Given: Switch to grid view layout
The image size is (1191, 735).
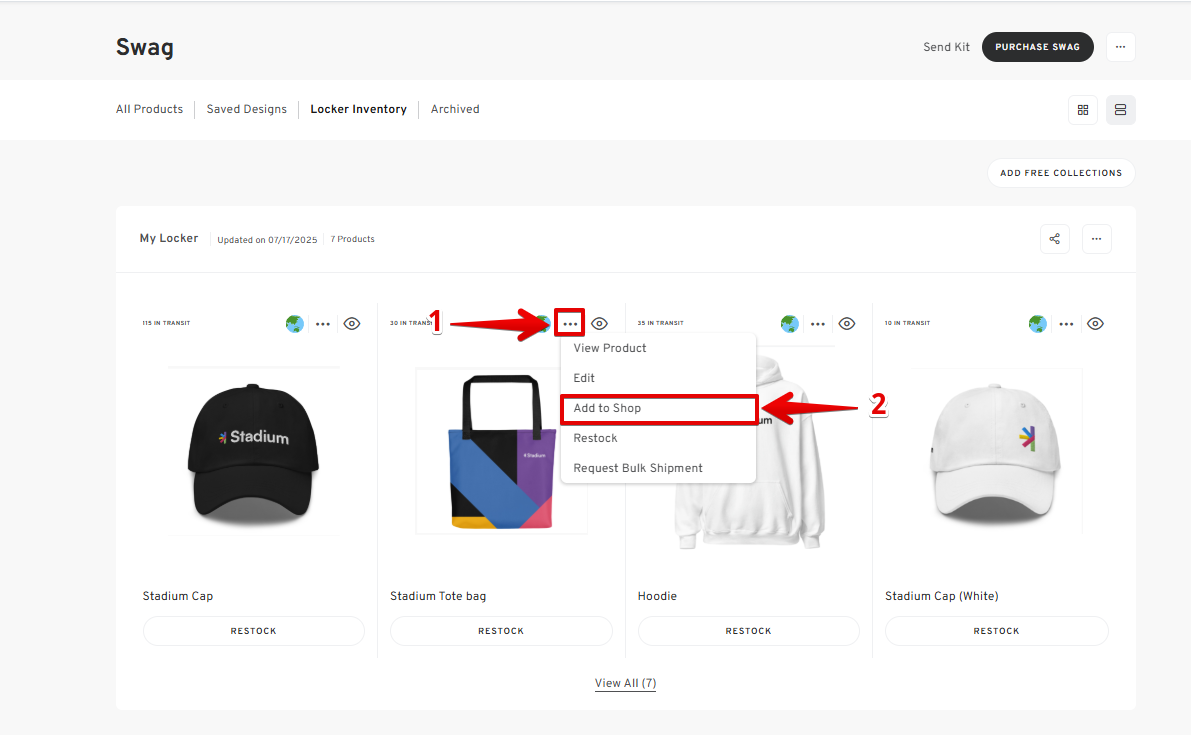Looking at the screenshot, I should [1083, 109].
